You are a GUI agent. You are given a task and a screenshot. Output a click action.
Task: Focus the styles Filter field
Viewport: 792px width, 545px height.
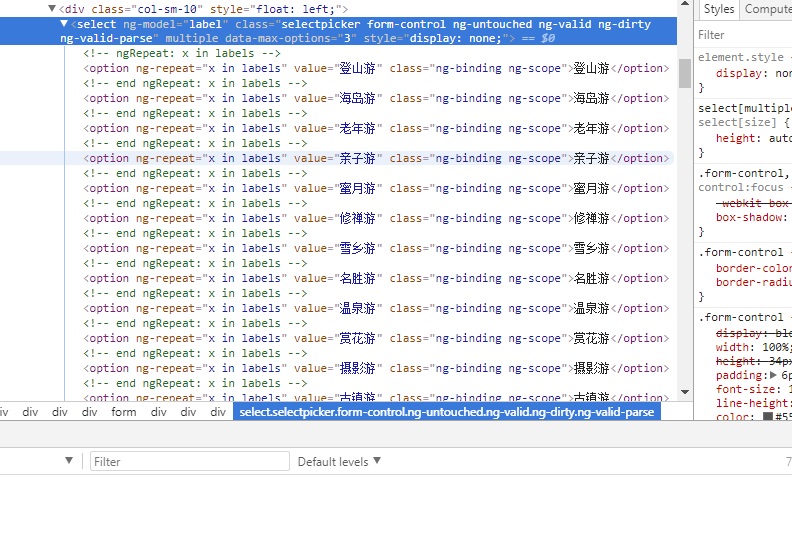click(x=744, y=35)
